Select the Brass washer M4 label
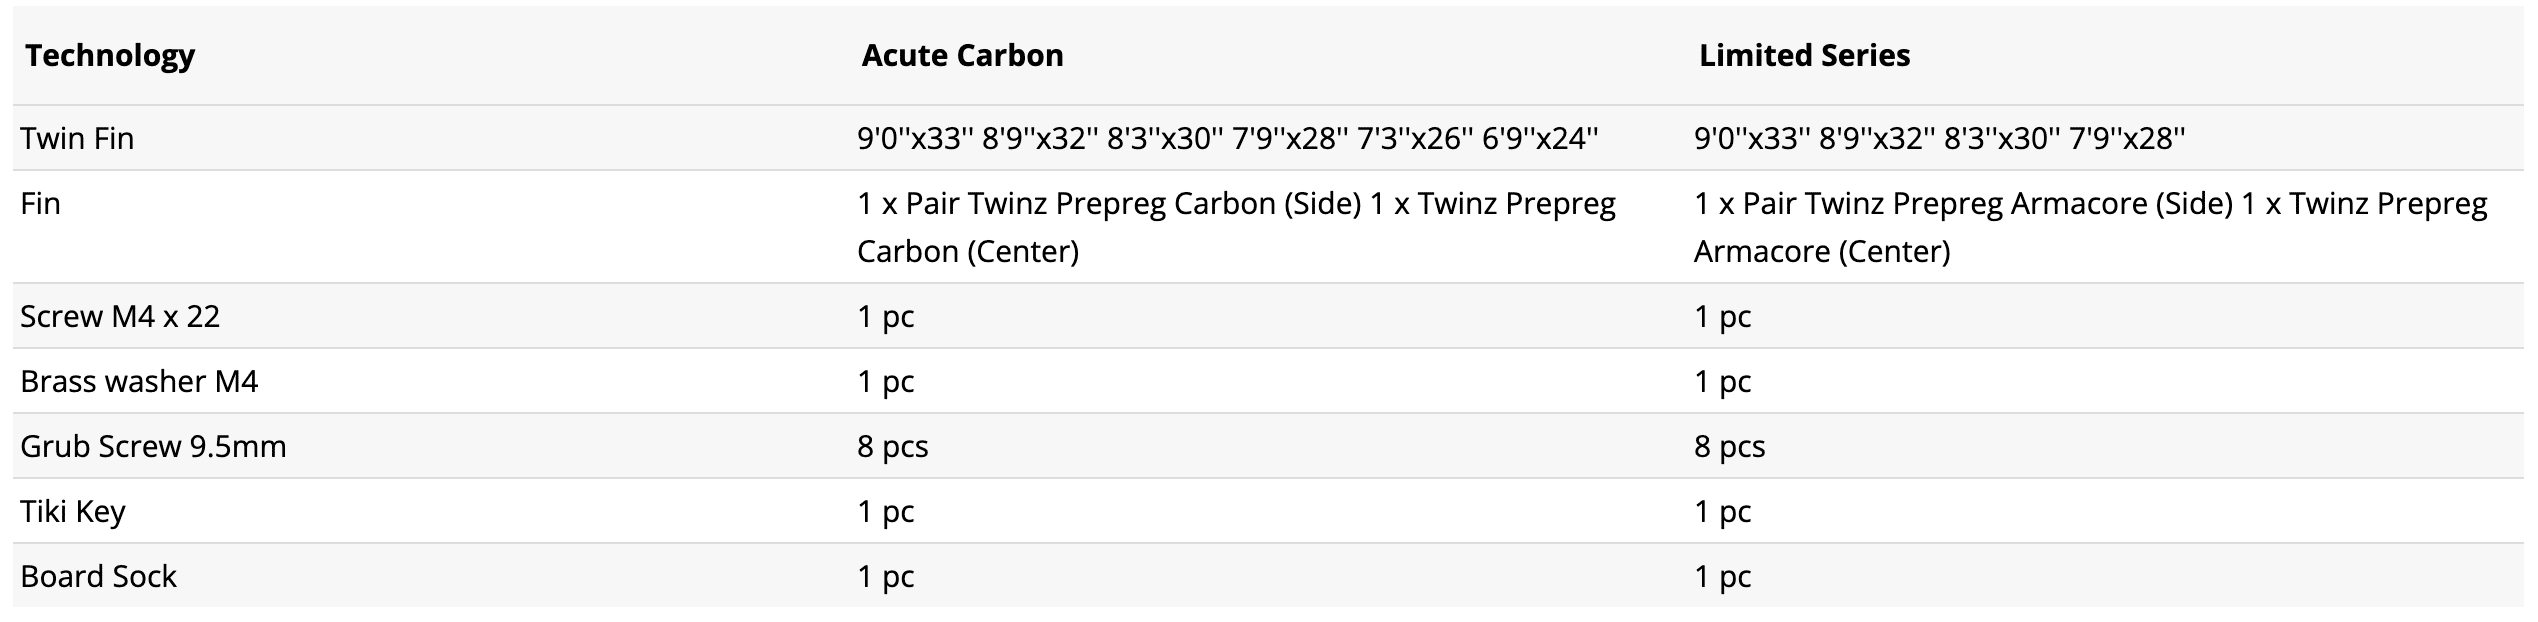The width and height of the screenshot is (2538, 622). tap(139, 381)
